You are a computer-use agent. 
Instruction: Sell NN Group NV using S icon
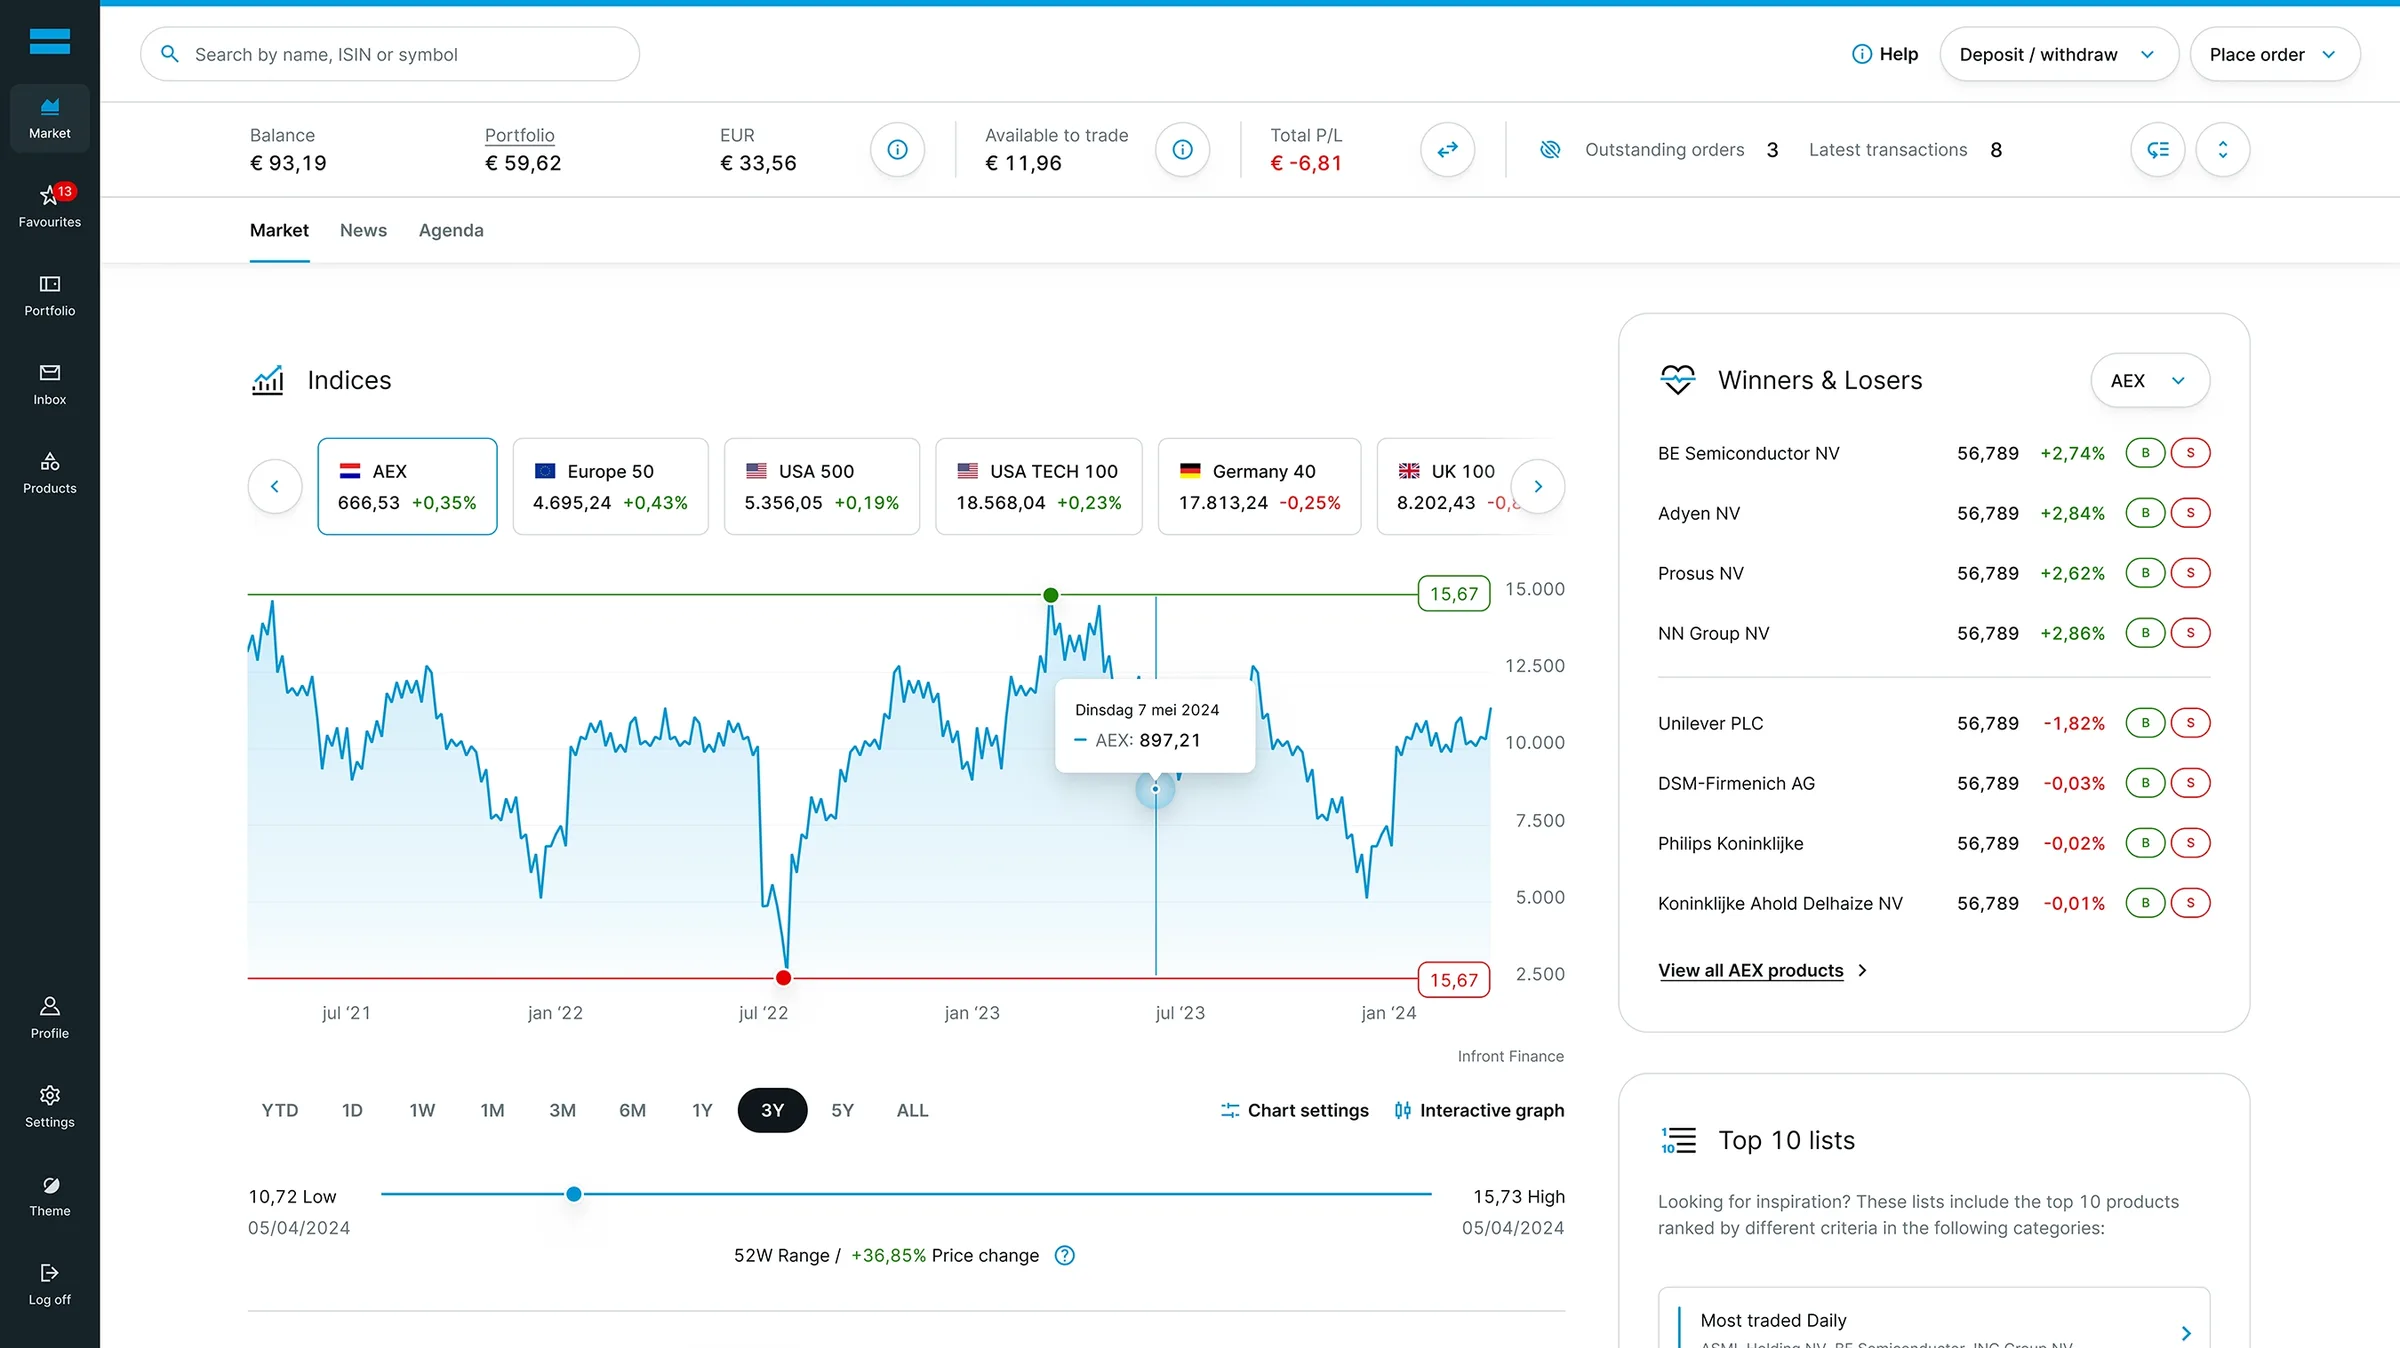coord(2190,633)
